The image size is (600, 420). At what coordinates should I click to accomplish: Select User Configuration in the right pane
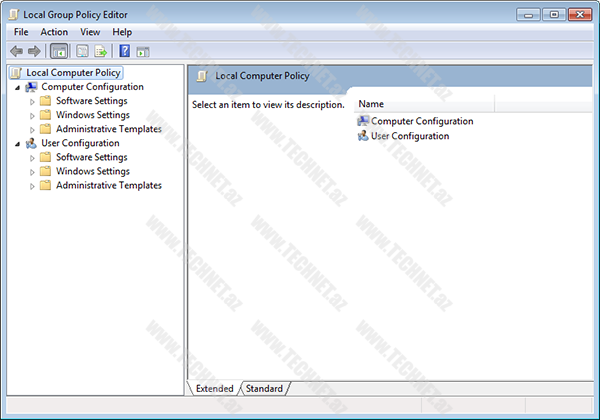[409, 136]
